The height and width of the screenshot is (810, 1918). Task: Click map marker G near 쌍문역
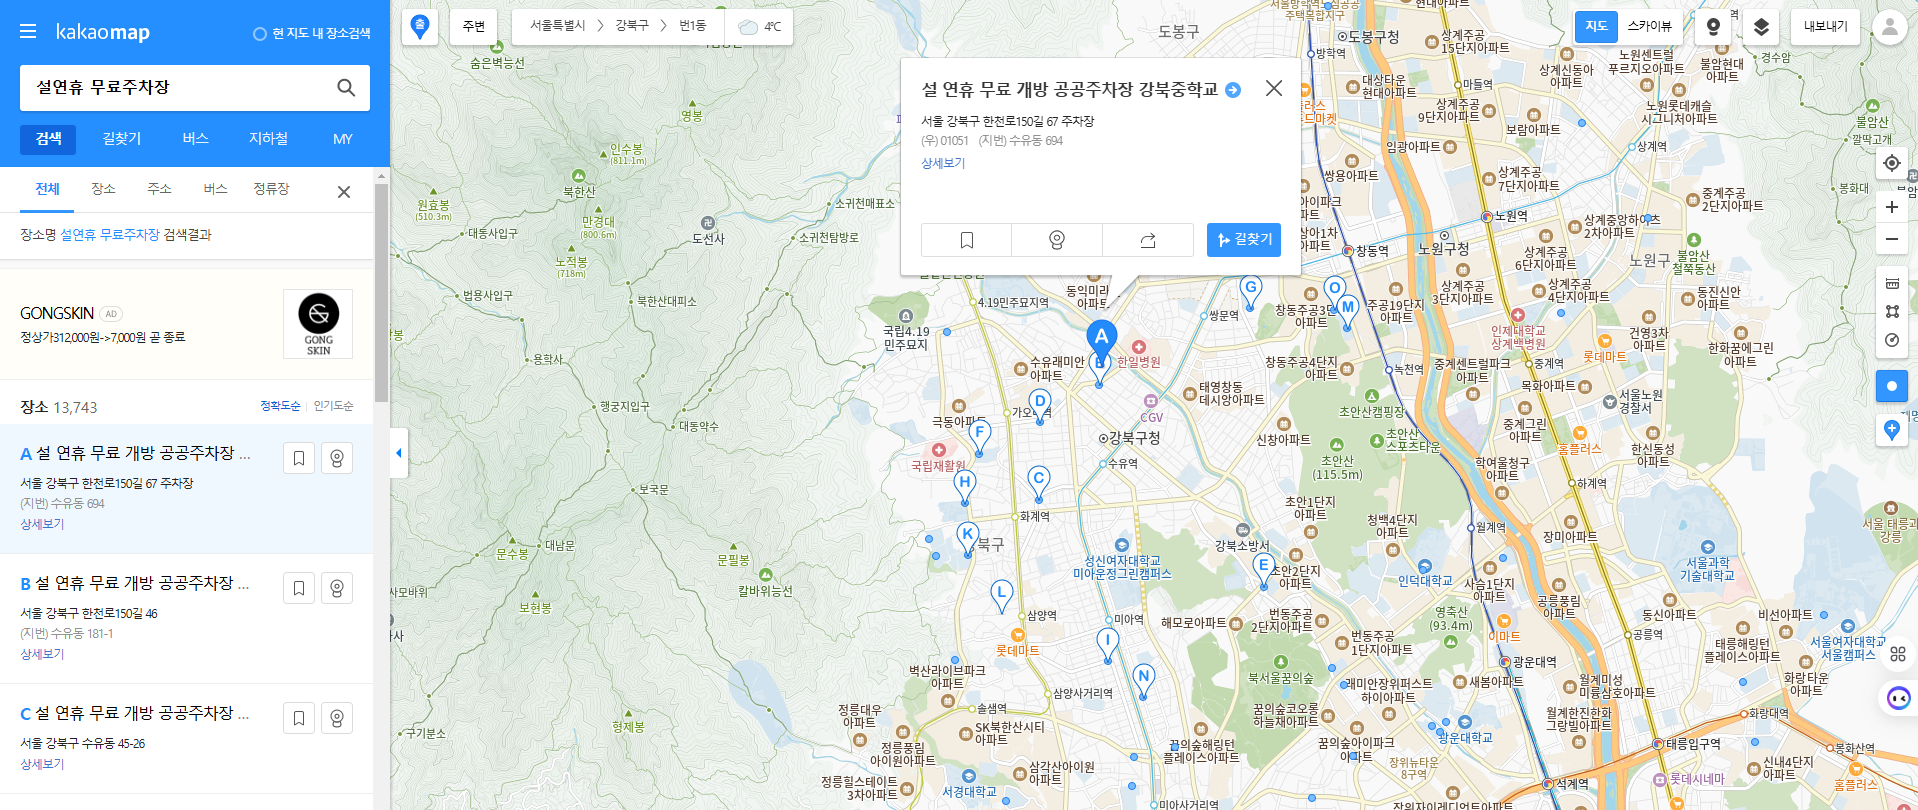(x=1250, y=291)
